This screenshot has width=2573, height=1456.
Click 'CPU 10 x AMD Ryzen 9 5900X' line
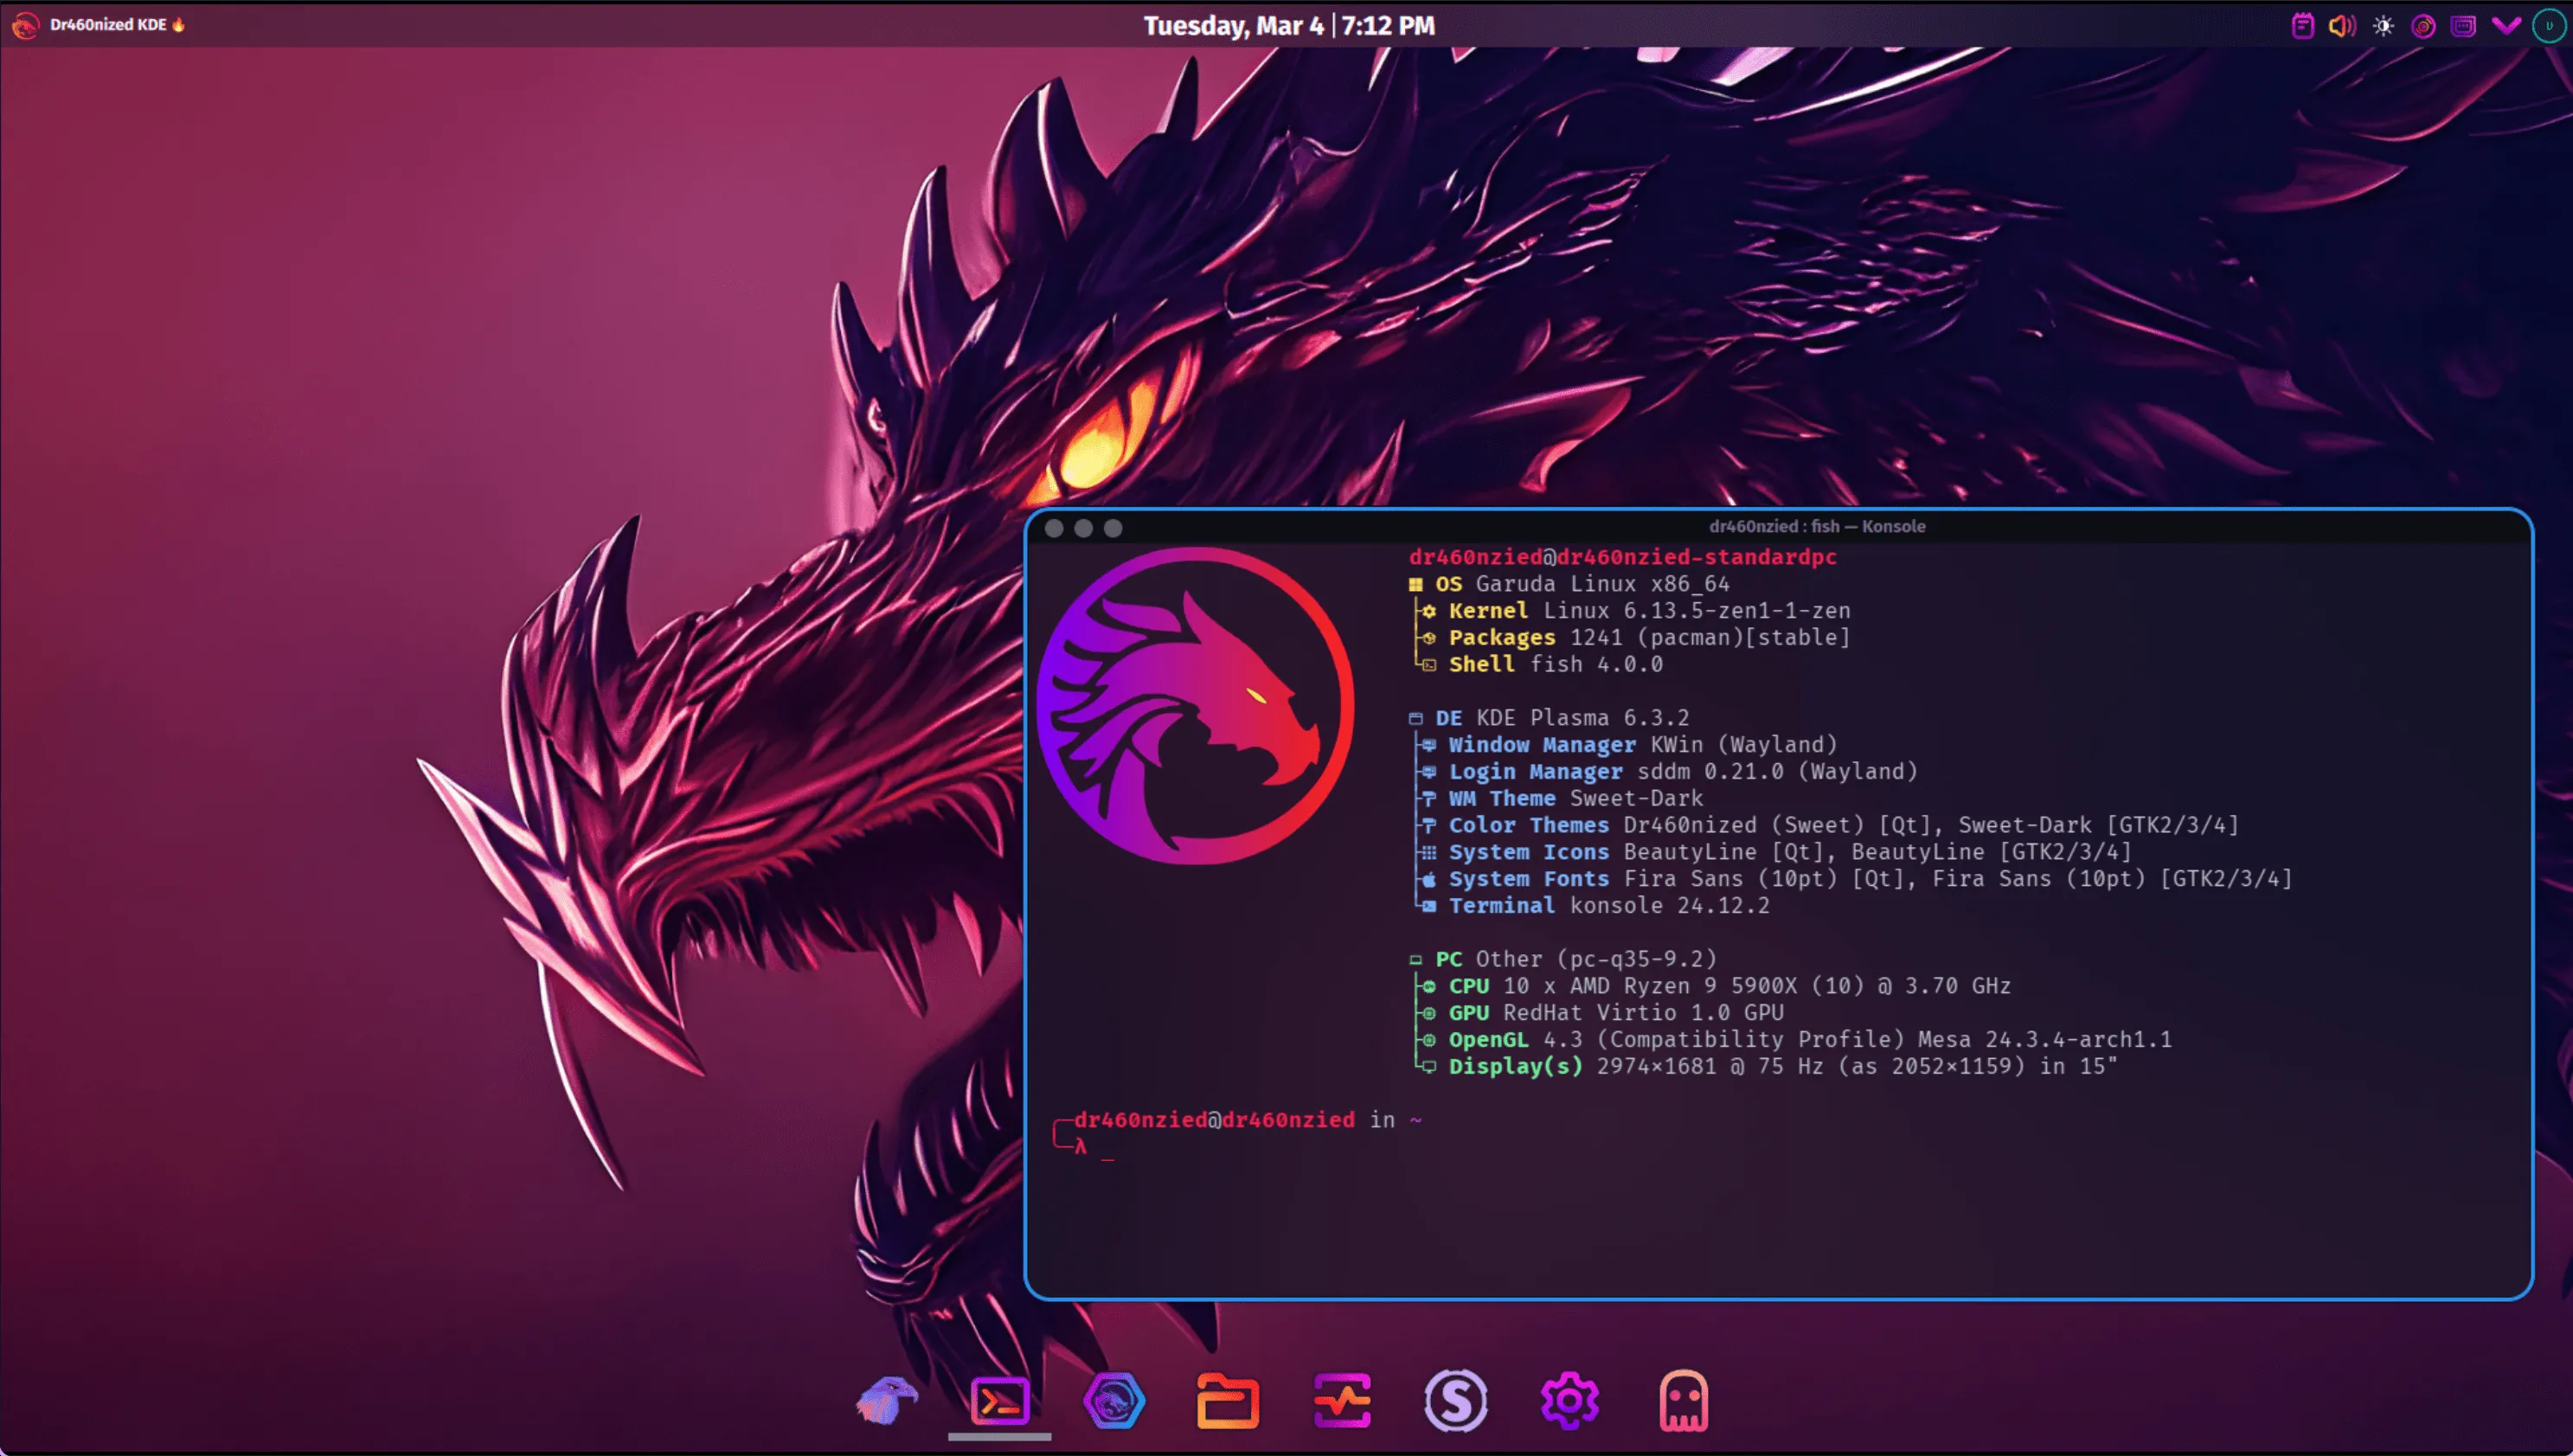pos(1712,987)
